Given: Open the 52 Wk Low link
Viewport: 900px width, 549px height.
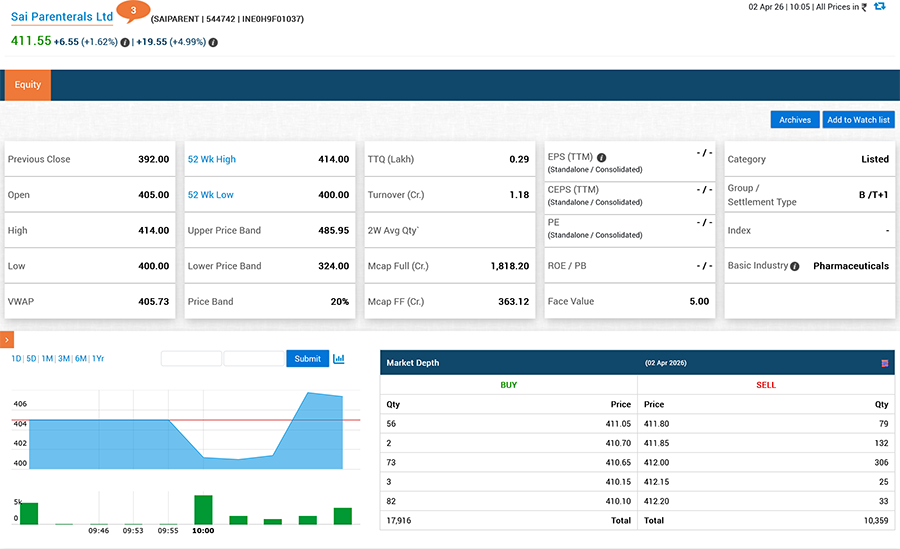Looking at the screenshot, I should click(211, 195).
